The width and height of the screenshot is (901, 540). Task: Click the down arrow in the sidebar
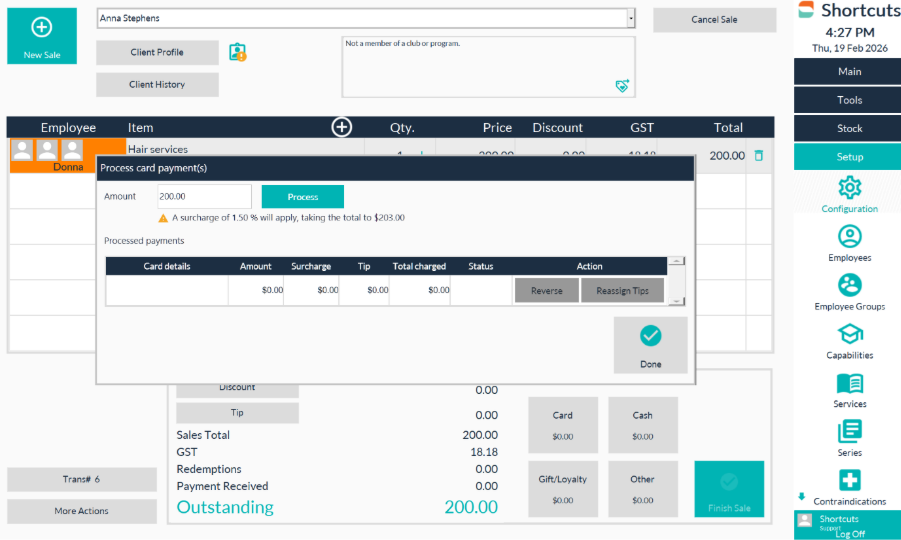coord(802,496)
